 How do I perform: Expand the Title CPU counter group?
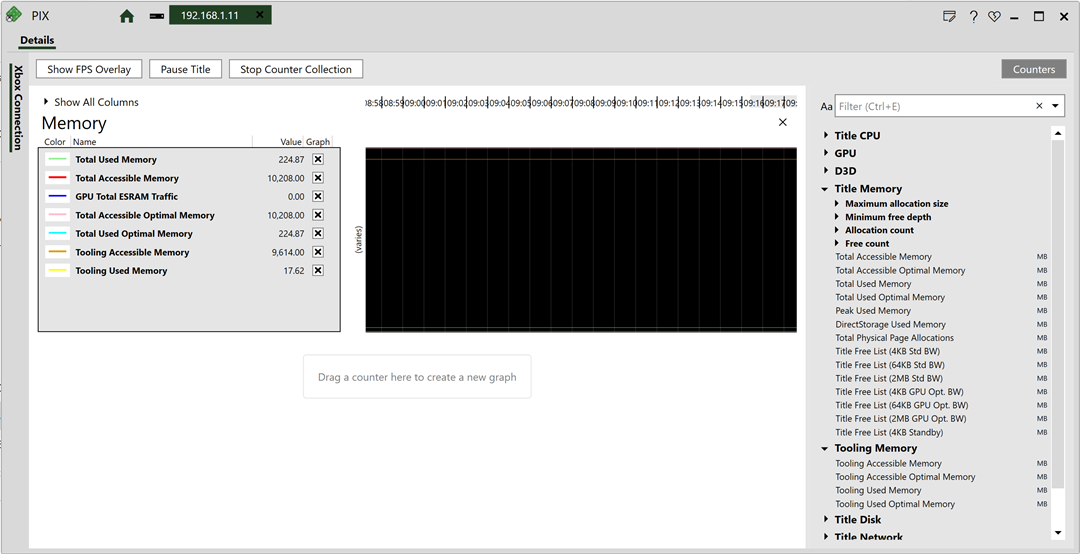[827, 136]
